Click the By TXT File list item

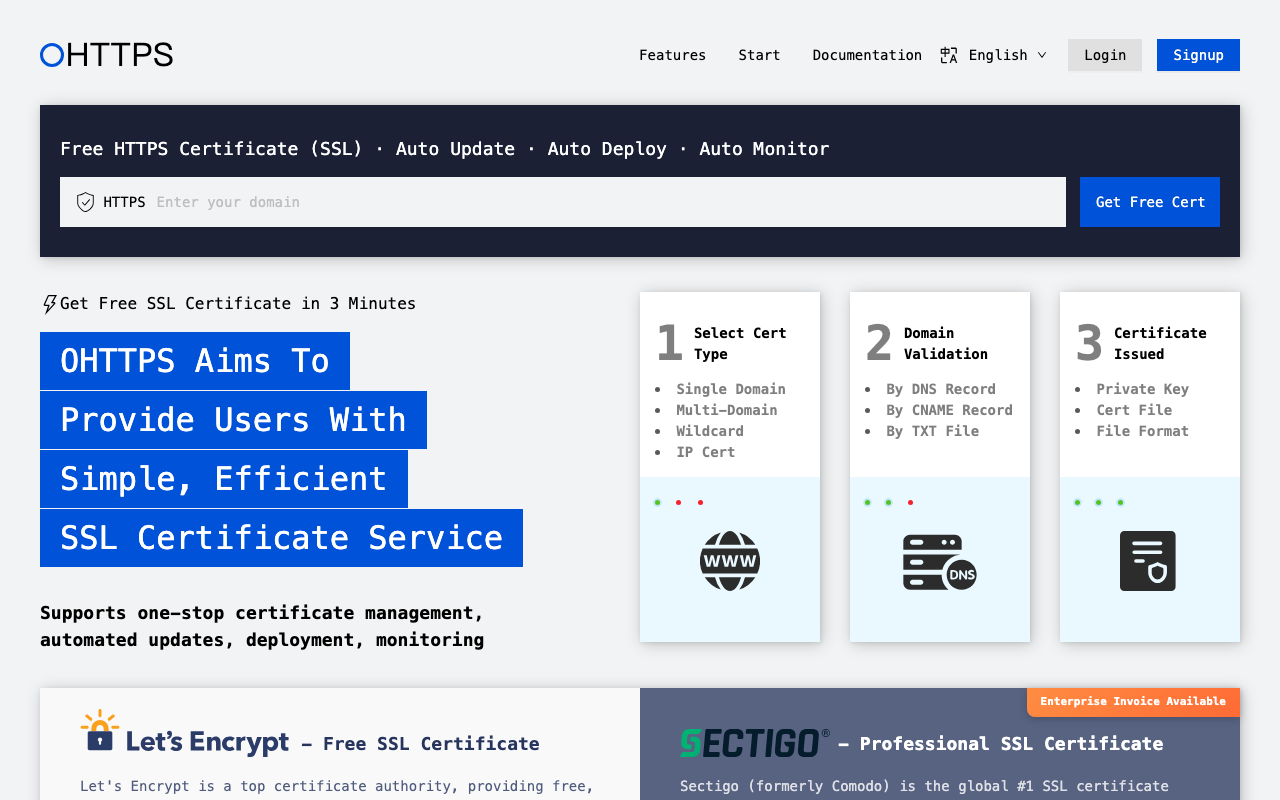[933, 431]
